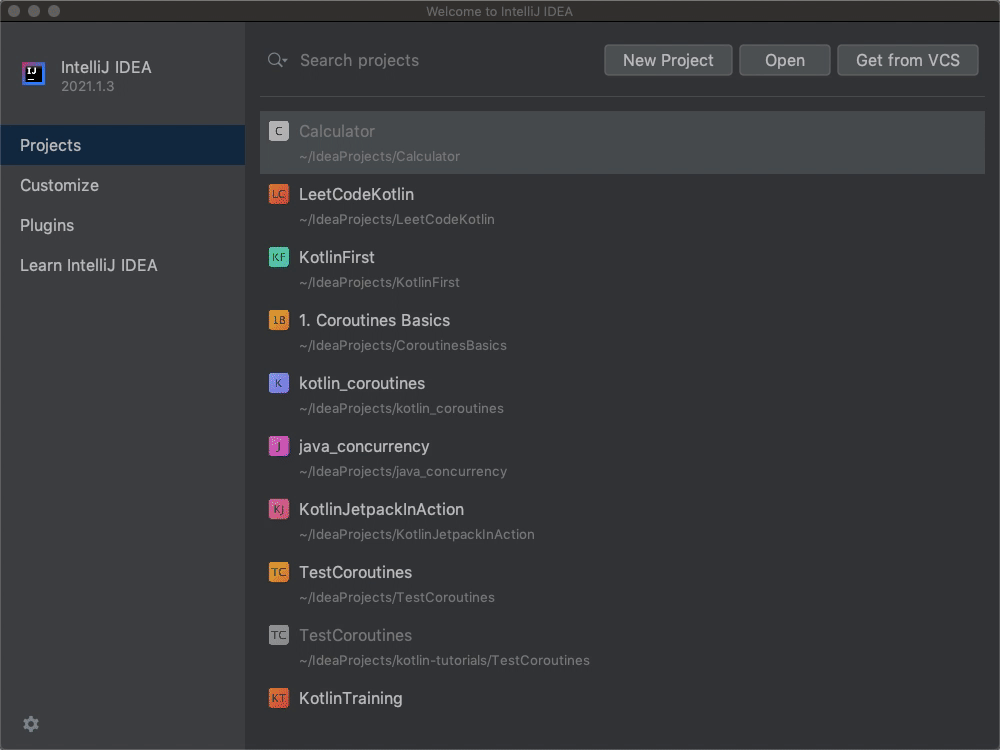Select path ~/IdeaProjects/kotlin-tutorials/TestCoroutines
1000x750 pixels.
coord(444,661)
